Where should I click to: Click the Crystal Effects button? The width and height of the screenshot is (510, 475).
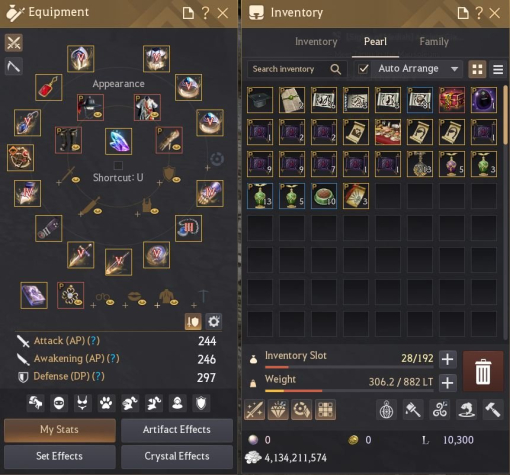177,456
